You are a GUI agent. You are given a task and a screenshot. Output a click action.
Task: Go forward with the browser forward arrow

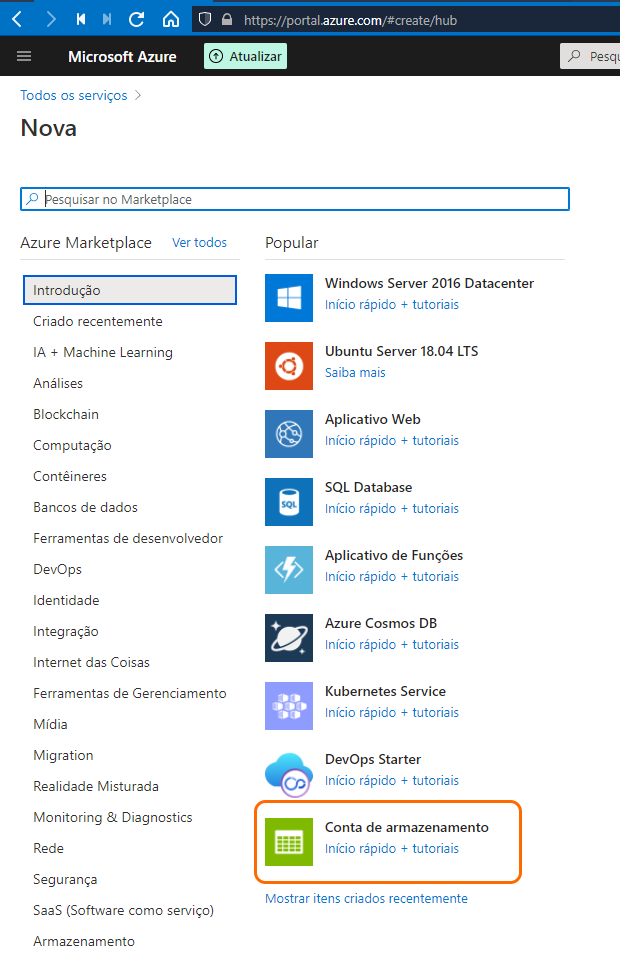click(51, 20)
